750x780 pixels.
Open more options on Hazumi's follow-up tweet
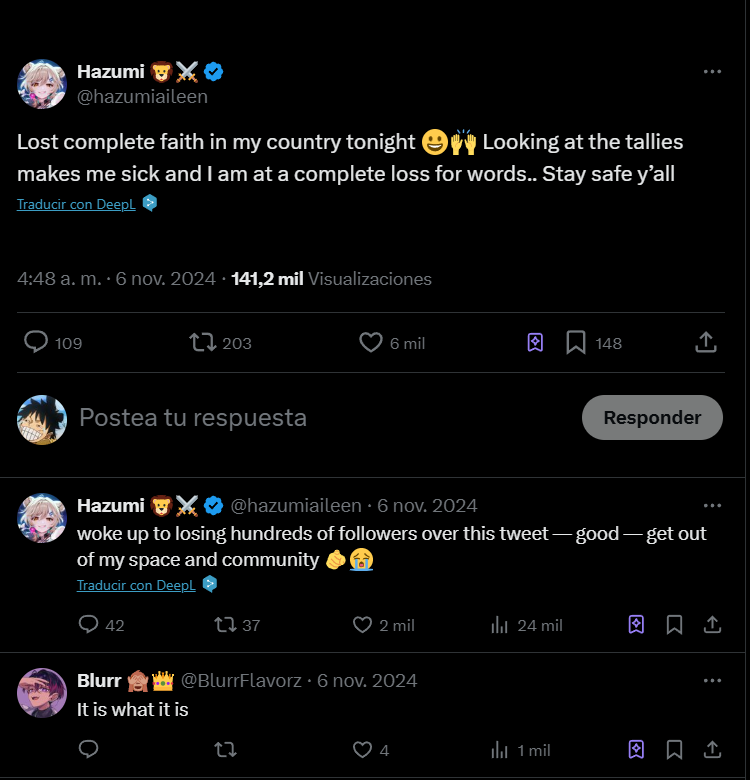tap(712, 505)
